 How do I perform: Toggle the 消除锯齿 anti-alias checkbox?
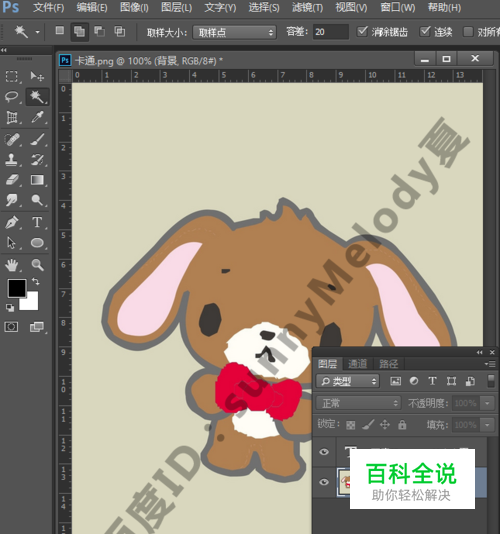point(362,32)
